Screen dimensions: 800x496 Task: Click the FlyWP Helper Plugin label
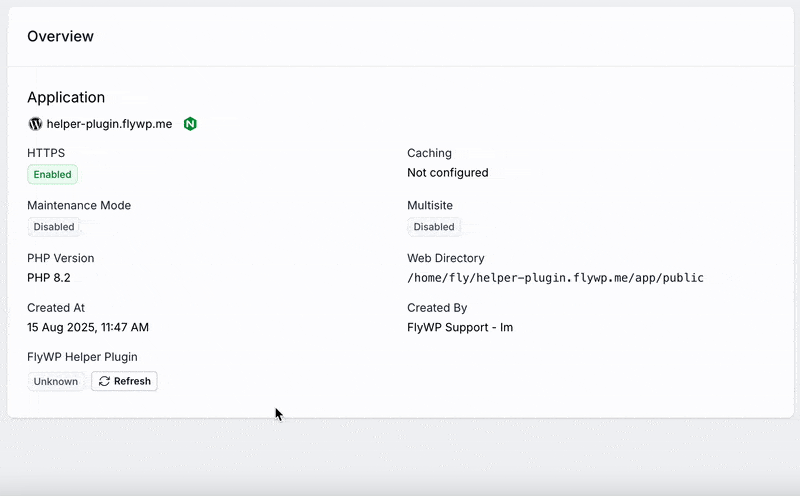click(82, 357)
